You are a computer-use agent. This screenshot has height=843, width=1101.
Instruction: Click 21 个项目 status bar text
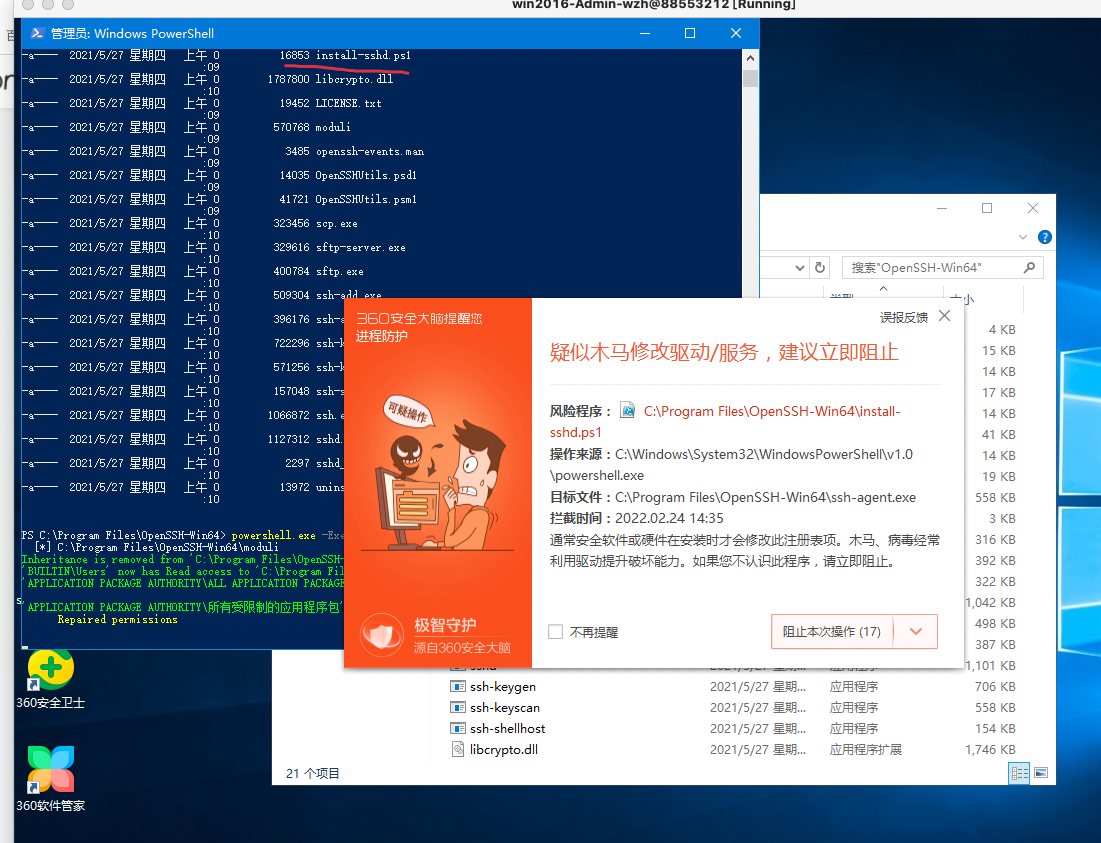pyautogui.click(x=312, y=773)
